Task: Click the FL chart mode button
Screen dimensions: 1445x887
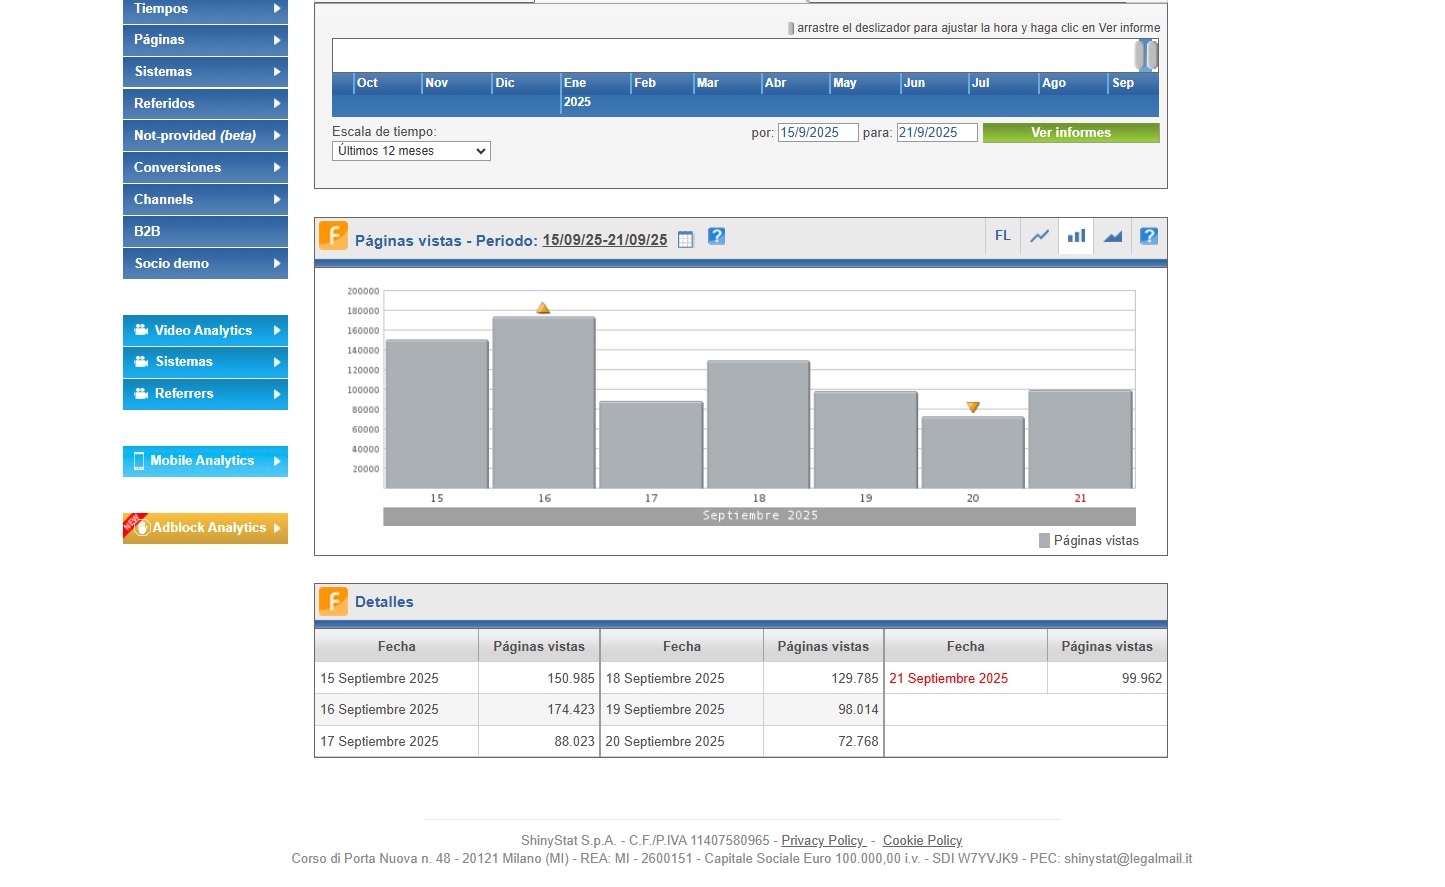Action: (x=1002, y=236)
